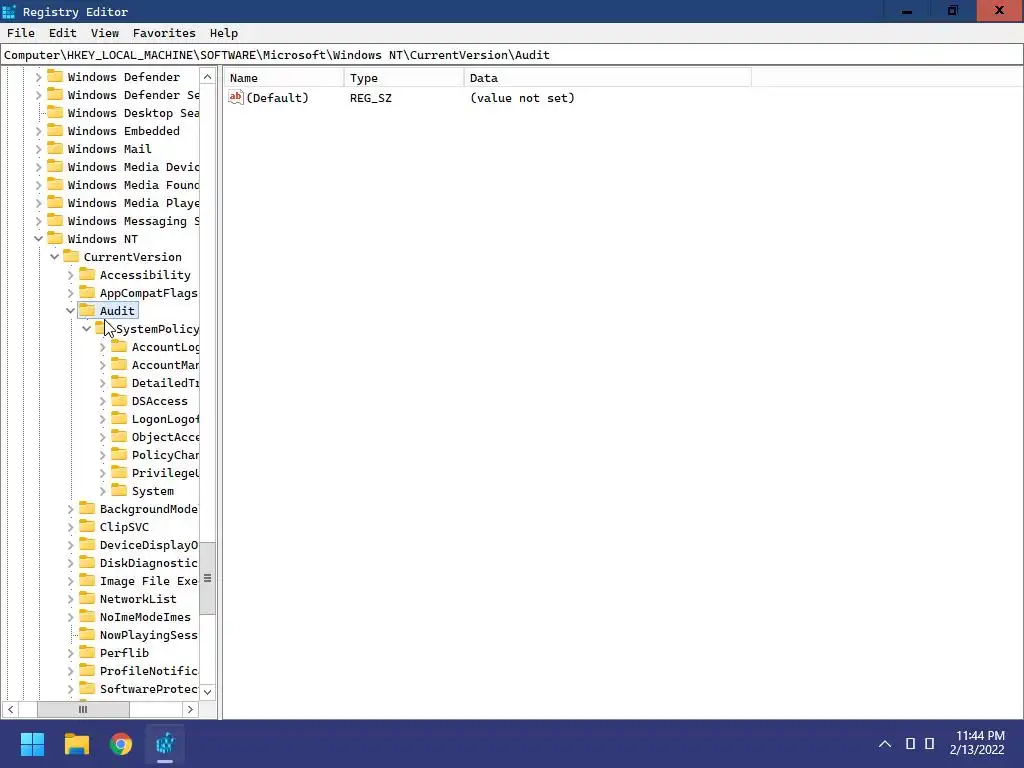Select the Windows Embedded folder icon
This screenshot has height=768, width=1024.
(x=56, y=131)
